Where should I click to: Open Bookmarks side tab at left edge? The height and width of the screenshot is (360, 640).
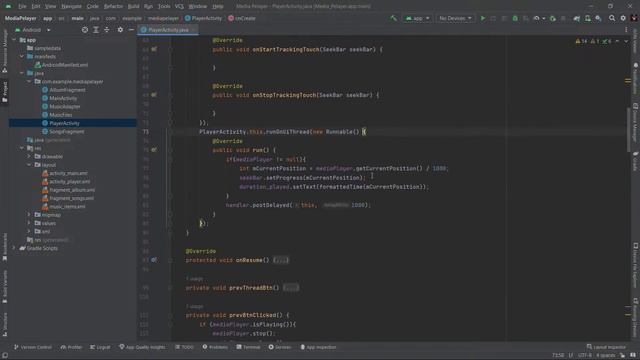pyautogui.click(x=4, y=247)
